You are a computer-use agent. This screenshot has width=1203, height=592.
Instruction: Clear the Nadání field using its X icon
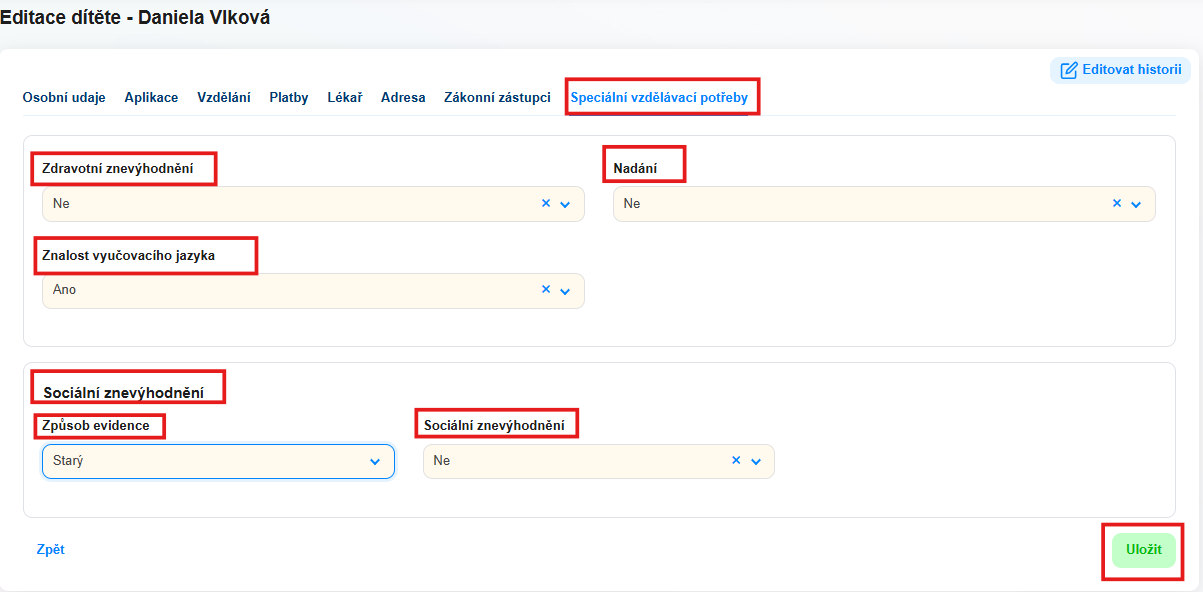point(1117,203)
